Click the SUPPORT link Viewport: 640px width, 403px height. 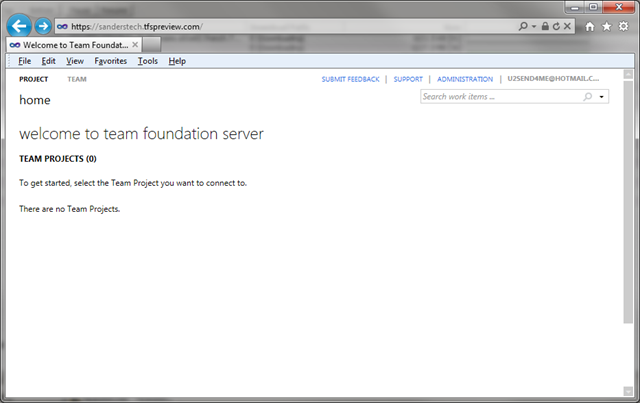click(x=408, y=79)
